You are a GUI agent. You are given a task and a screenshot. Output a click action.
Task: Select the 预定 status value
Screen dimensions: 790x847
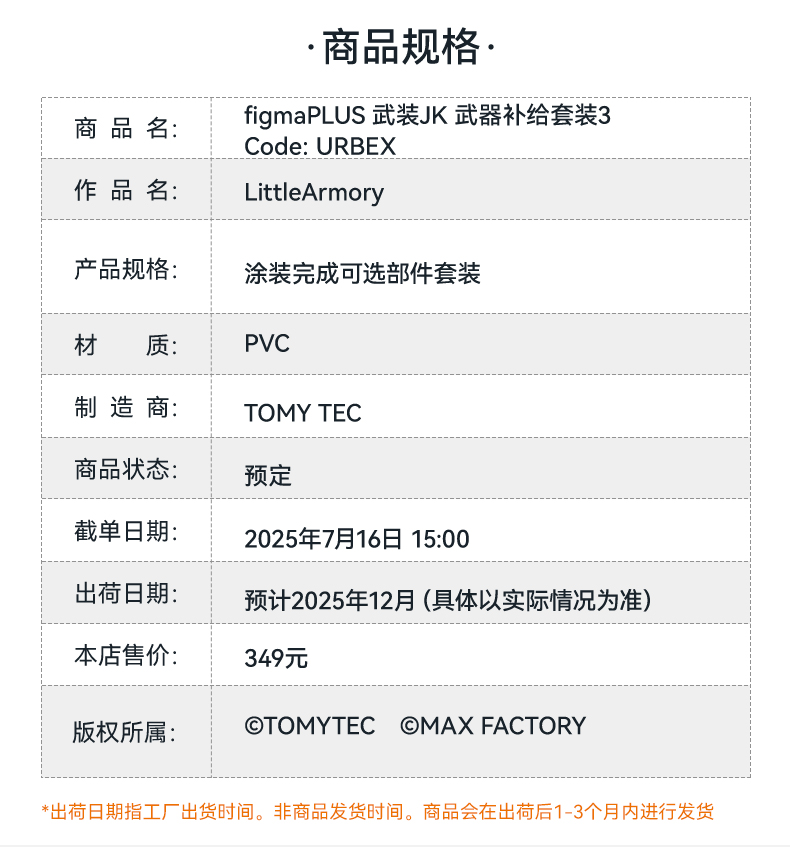click(x=268, y=476)
